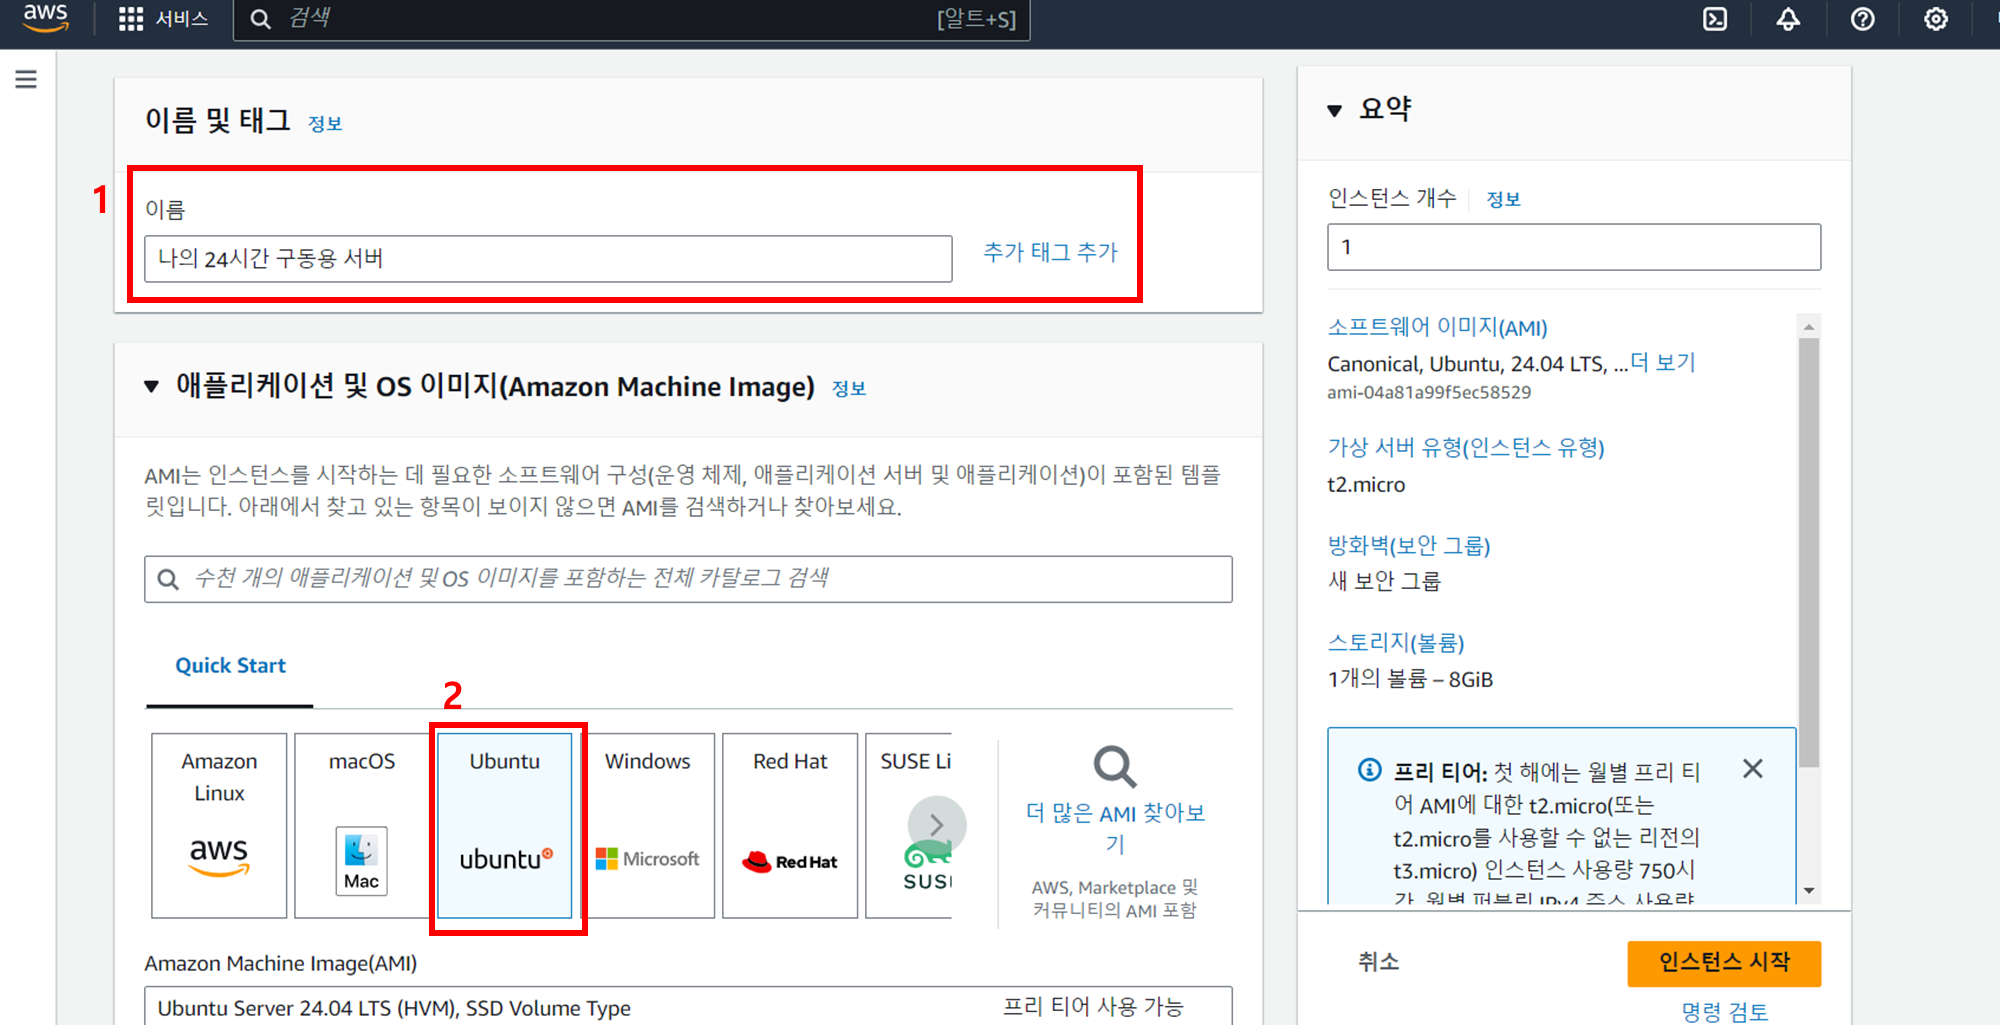
Task: Open the 방화벽(보안 그룹) summary link
Action: pyautogui.click(x=1409, y=545)
